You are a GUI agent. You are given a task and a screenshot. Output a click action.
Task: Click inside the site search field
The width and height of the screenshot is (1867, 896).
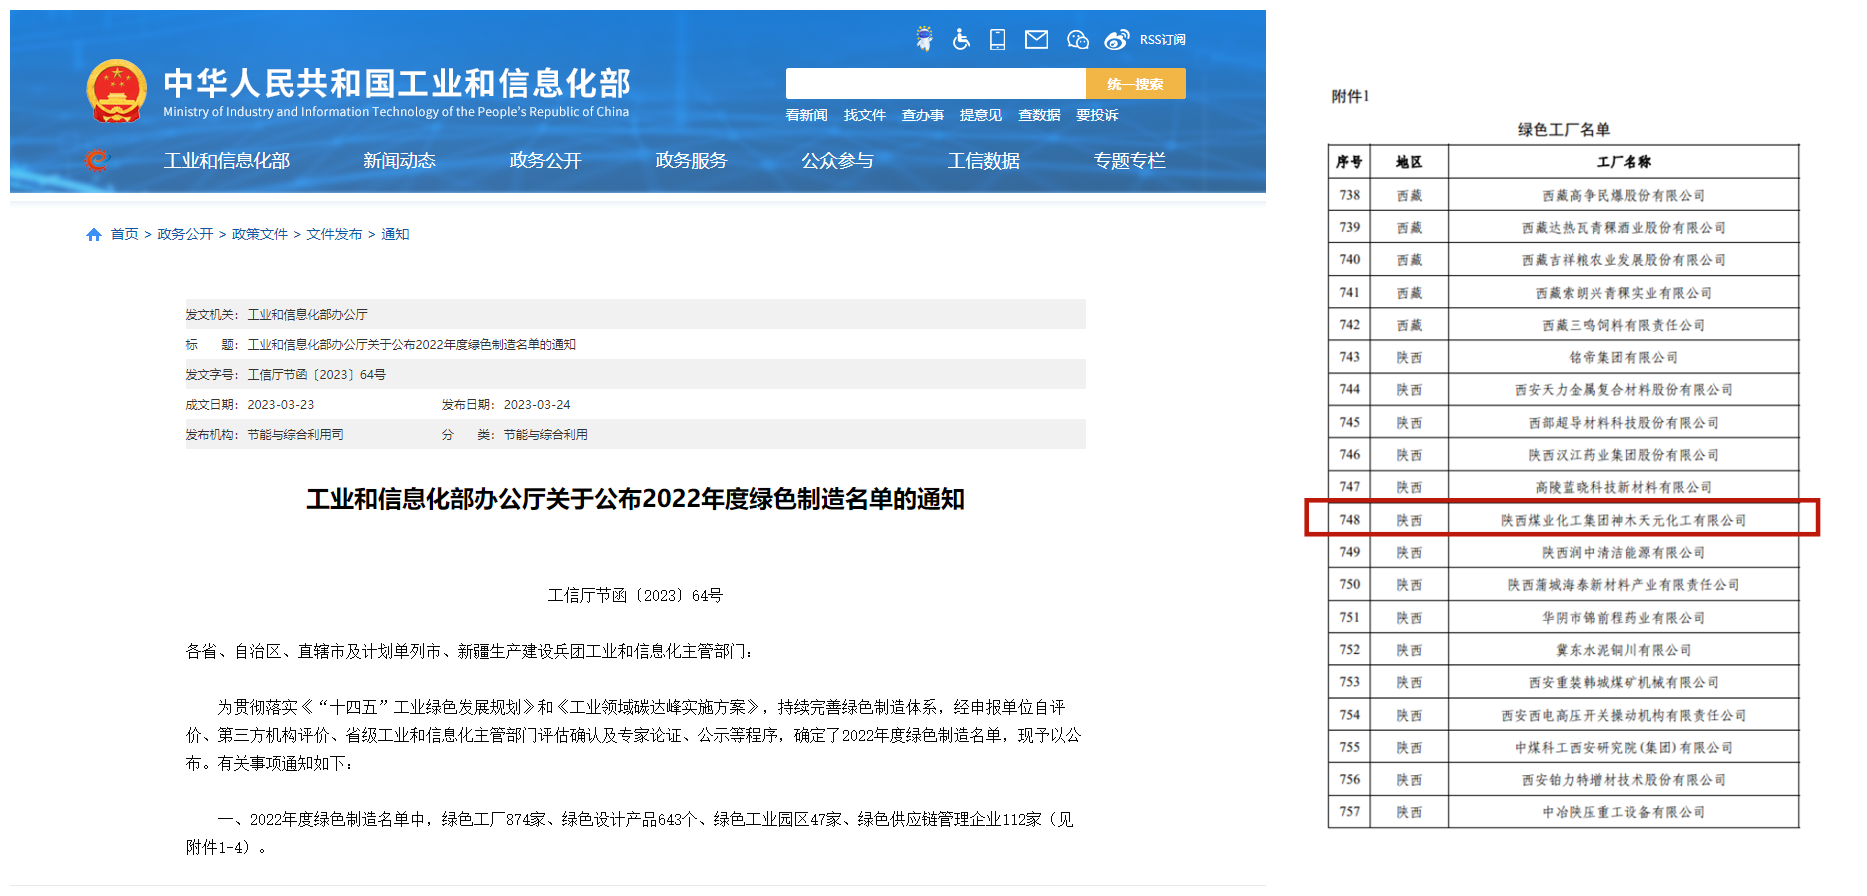pos(935,84)
